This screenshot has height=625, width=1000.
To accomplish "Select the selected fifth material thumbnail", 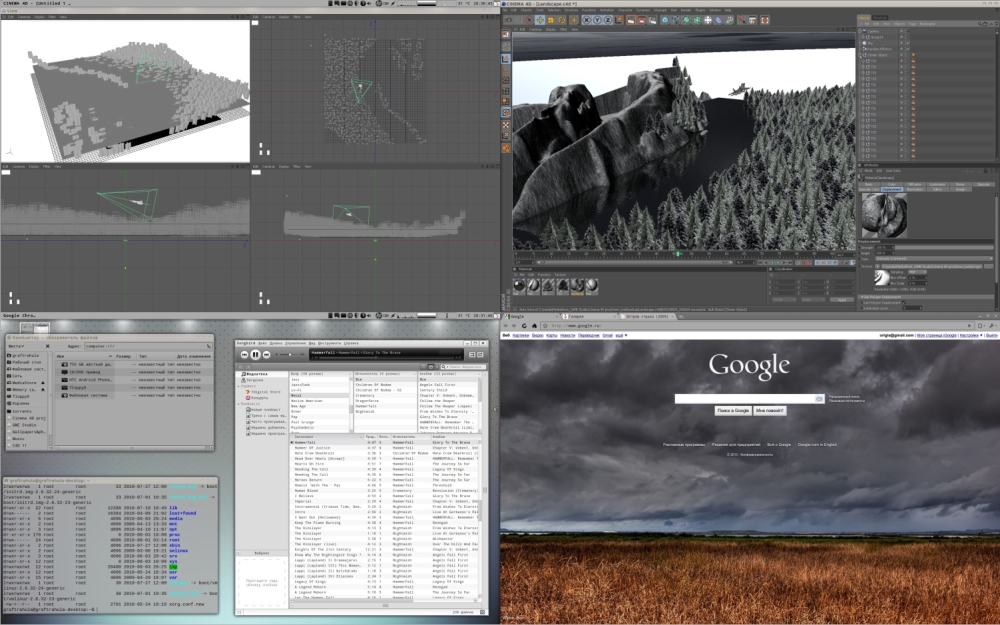I will coord(577,286).
